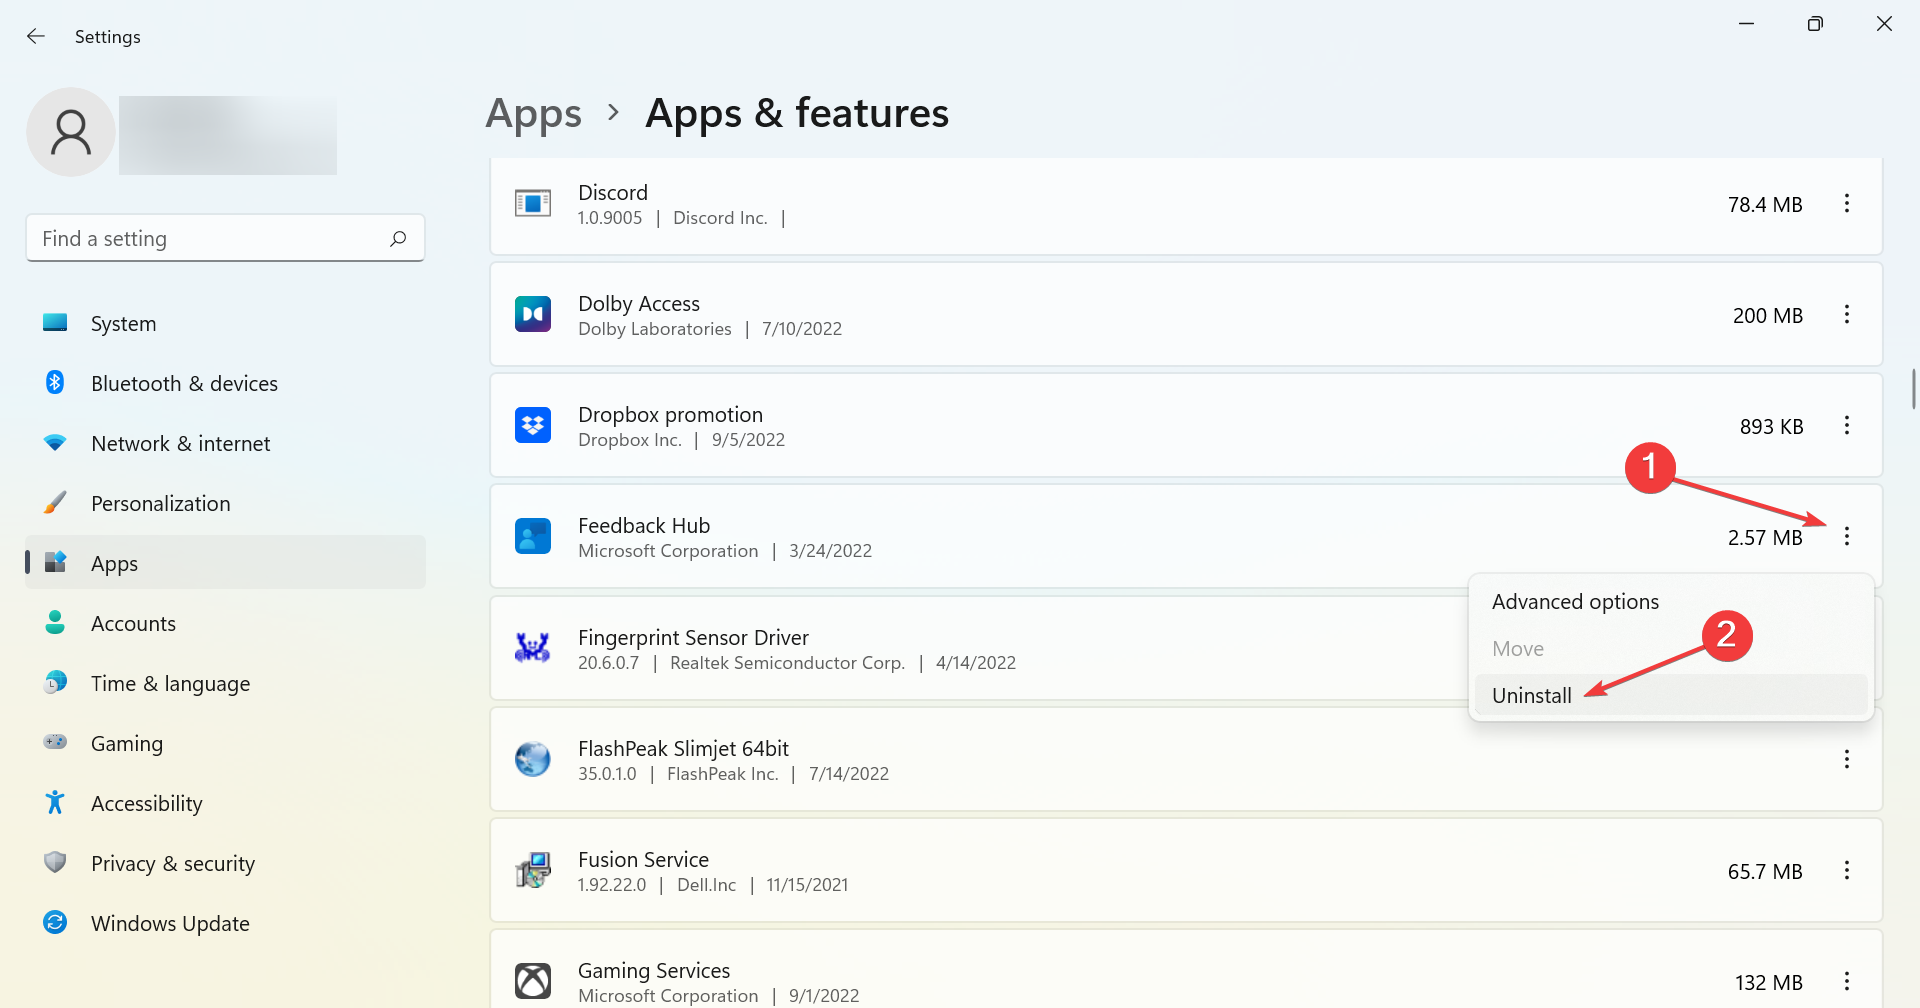This screenshot has height=1008, width=1920.
Task: Click the Gaming controller icon
Action: [x=55, y=743]
